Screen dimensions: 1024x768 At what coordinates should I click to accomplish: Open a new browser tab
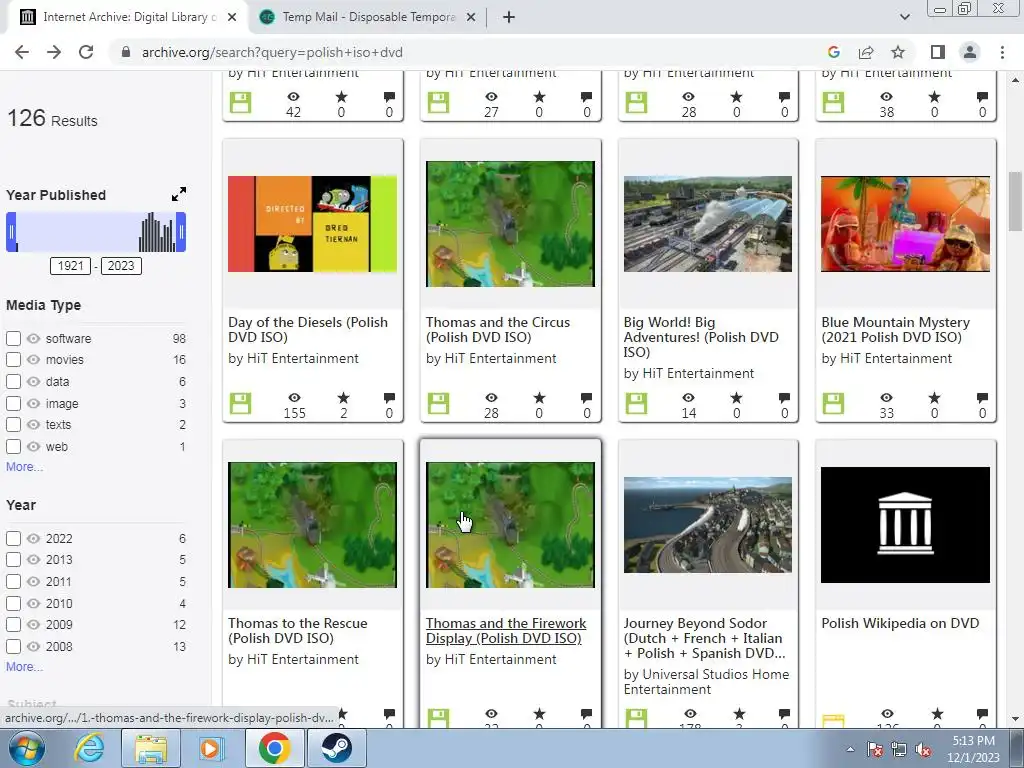[x=509, y=18]
